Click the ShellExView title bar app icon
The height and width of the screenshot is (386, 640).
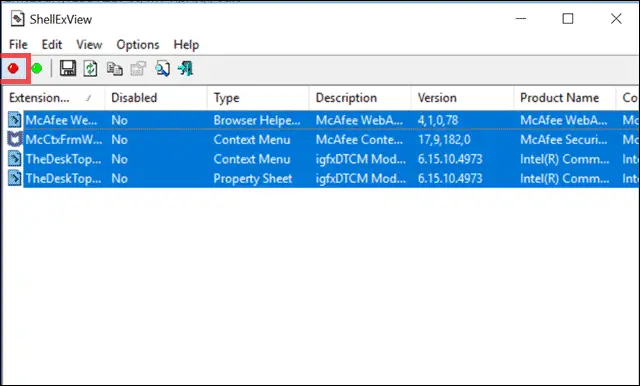click(x=17, y=19)
